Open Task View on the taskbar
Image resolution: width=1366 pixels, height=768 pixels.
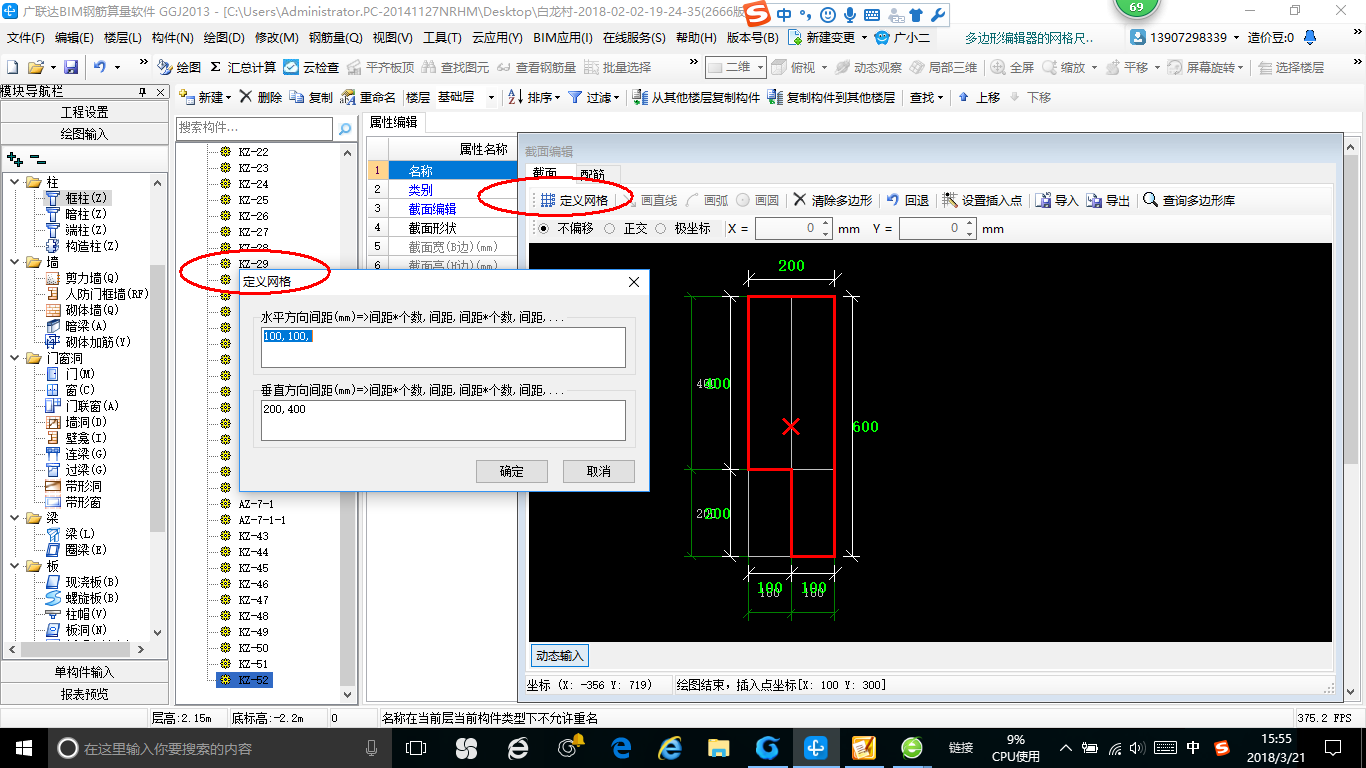pyautogui.click(x=415, y=748)
